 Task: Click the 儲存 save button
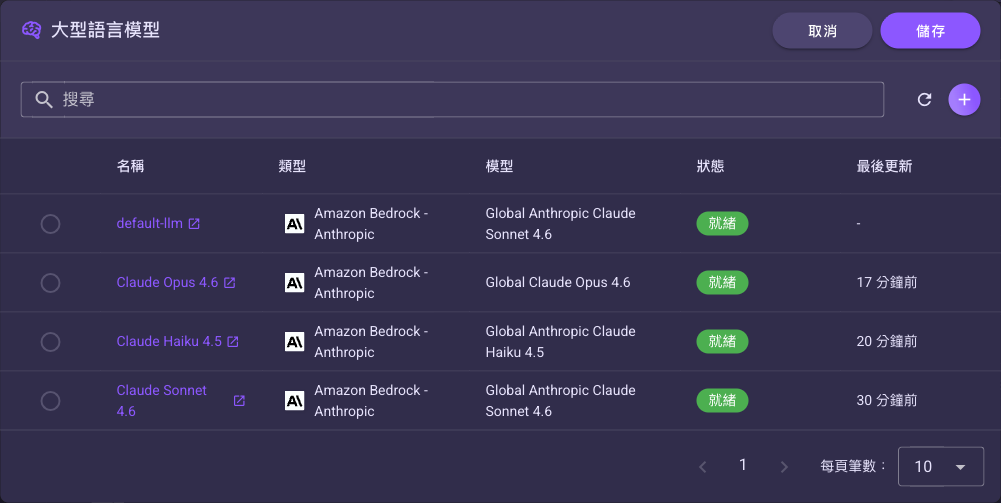point(930,31)
